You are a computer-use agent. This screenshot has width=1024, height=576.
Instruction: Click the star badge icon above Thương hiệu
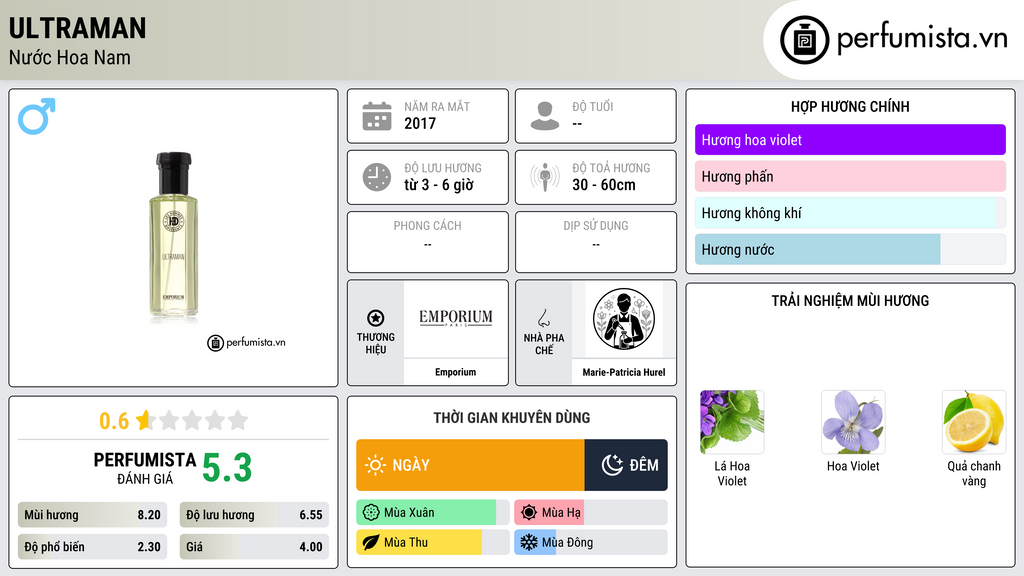pyautogui.click(x=376, y=318)
